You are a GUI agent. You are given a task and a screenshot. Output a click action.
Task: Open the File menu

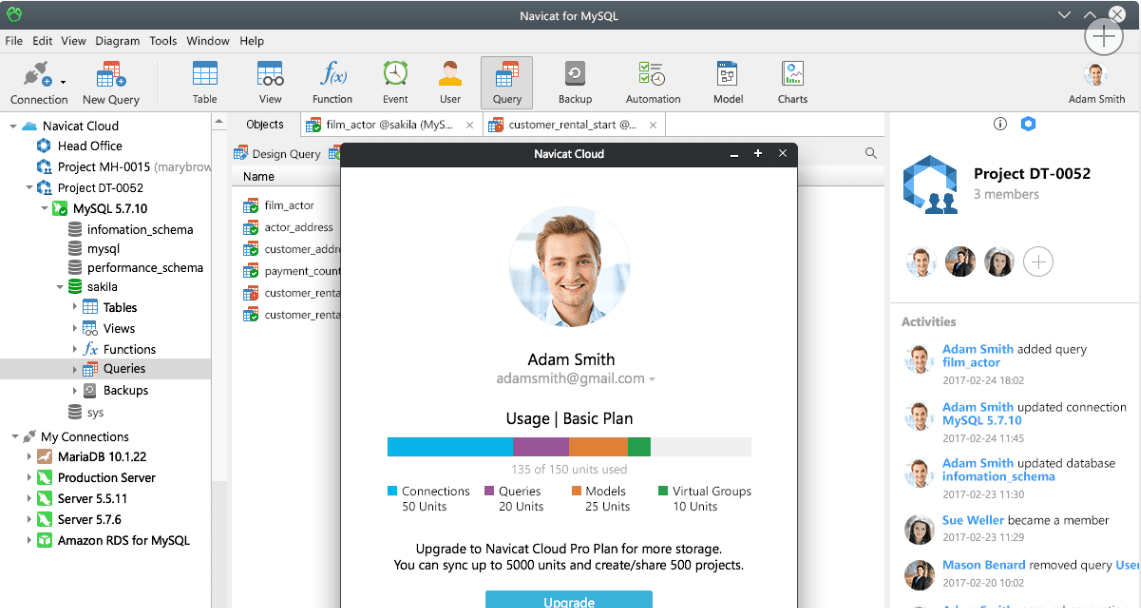[x=14, y=41]
